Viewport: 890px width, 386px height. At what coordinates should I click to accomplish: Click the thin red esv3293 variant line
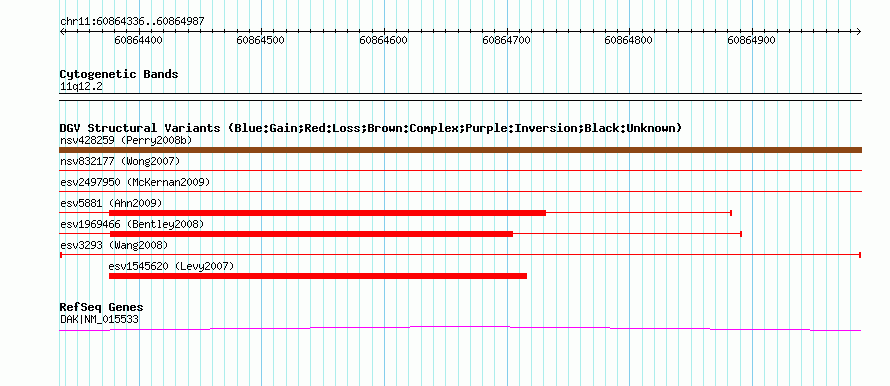click(x=460, y=255)
